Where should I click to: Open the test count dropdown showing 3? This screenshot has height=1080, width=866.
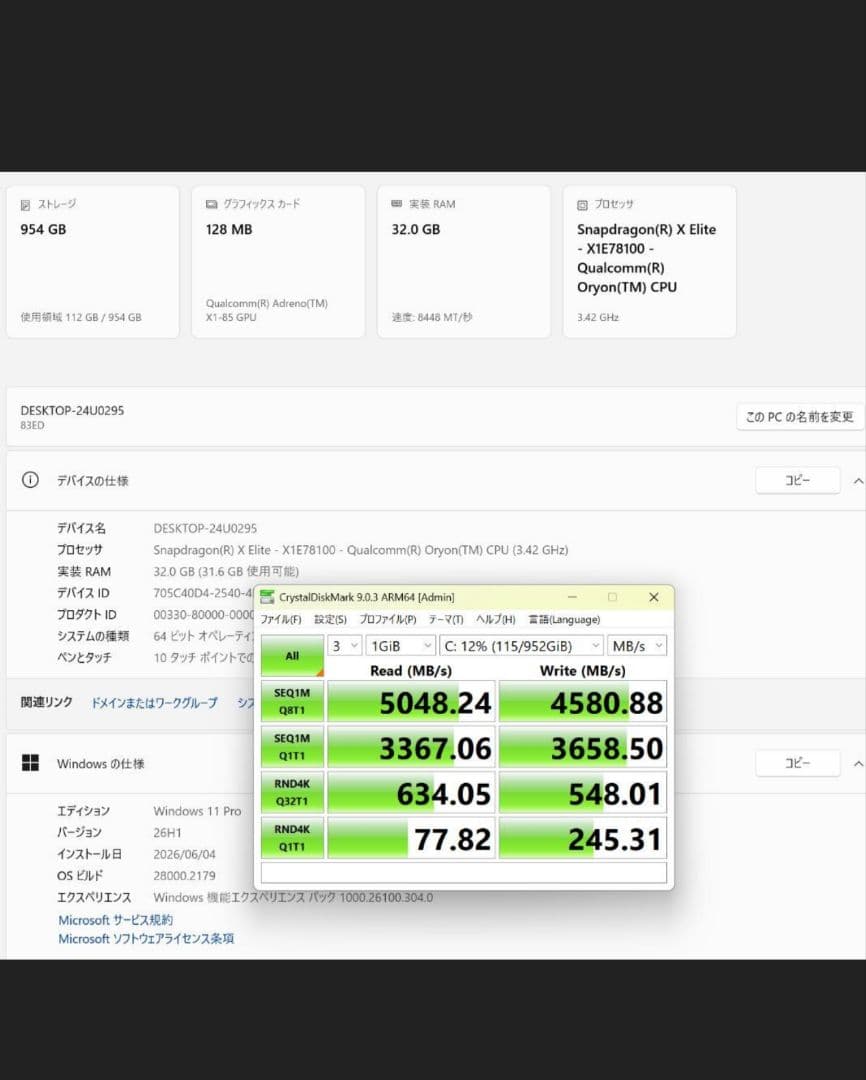pos(344,645)
